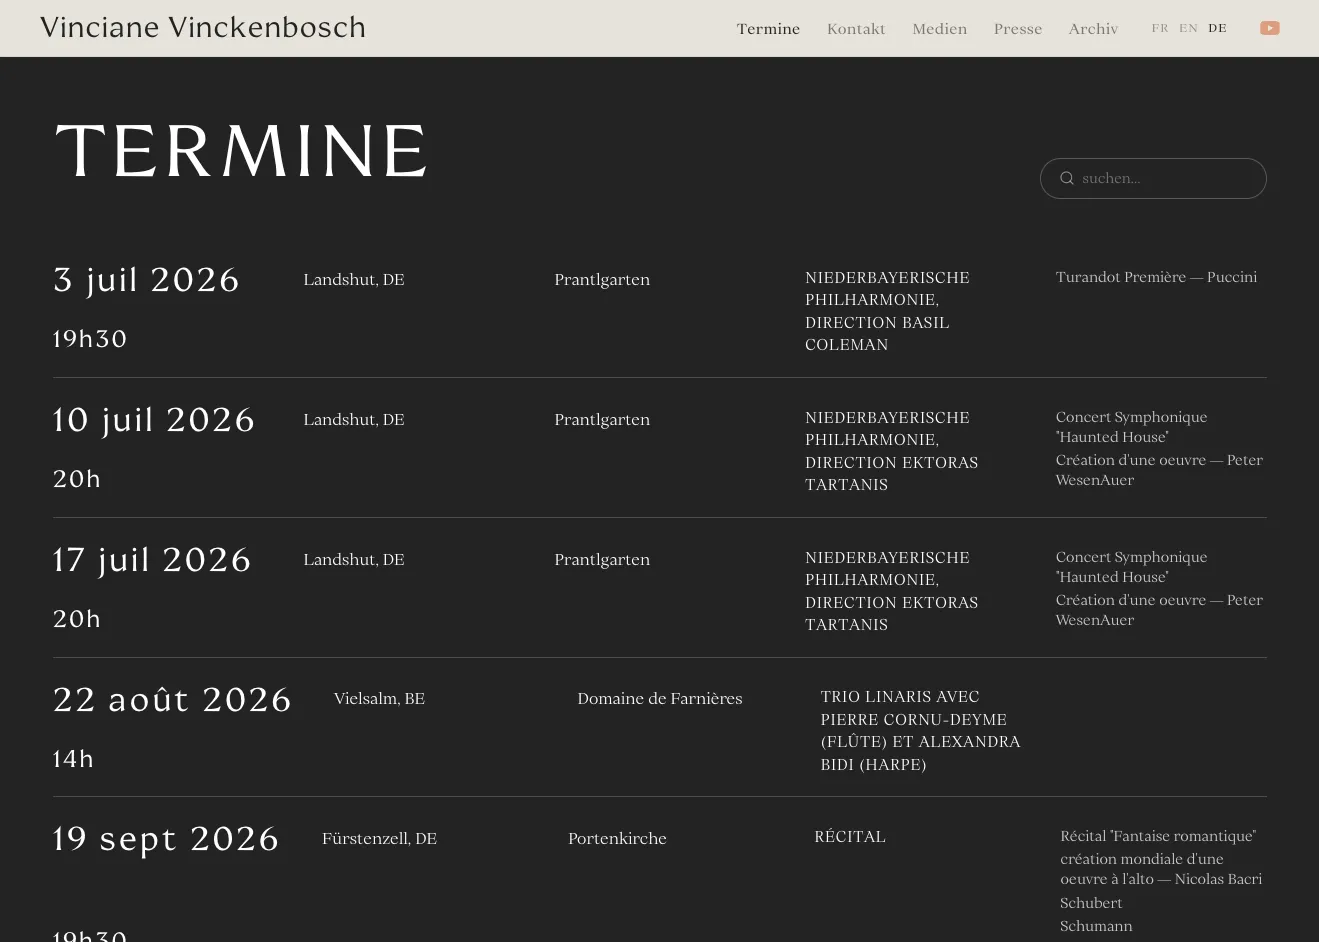The image size is (1319, 942).
Task: Switch language to FR
Action: click(1160, 28)
